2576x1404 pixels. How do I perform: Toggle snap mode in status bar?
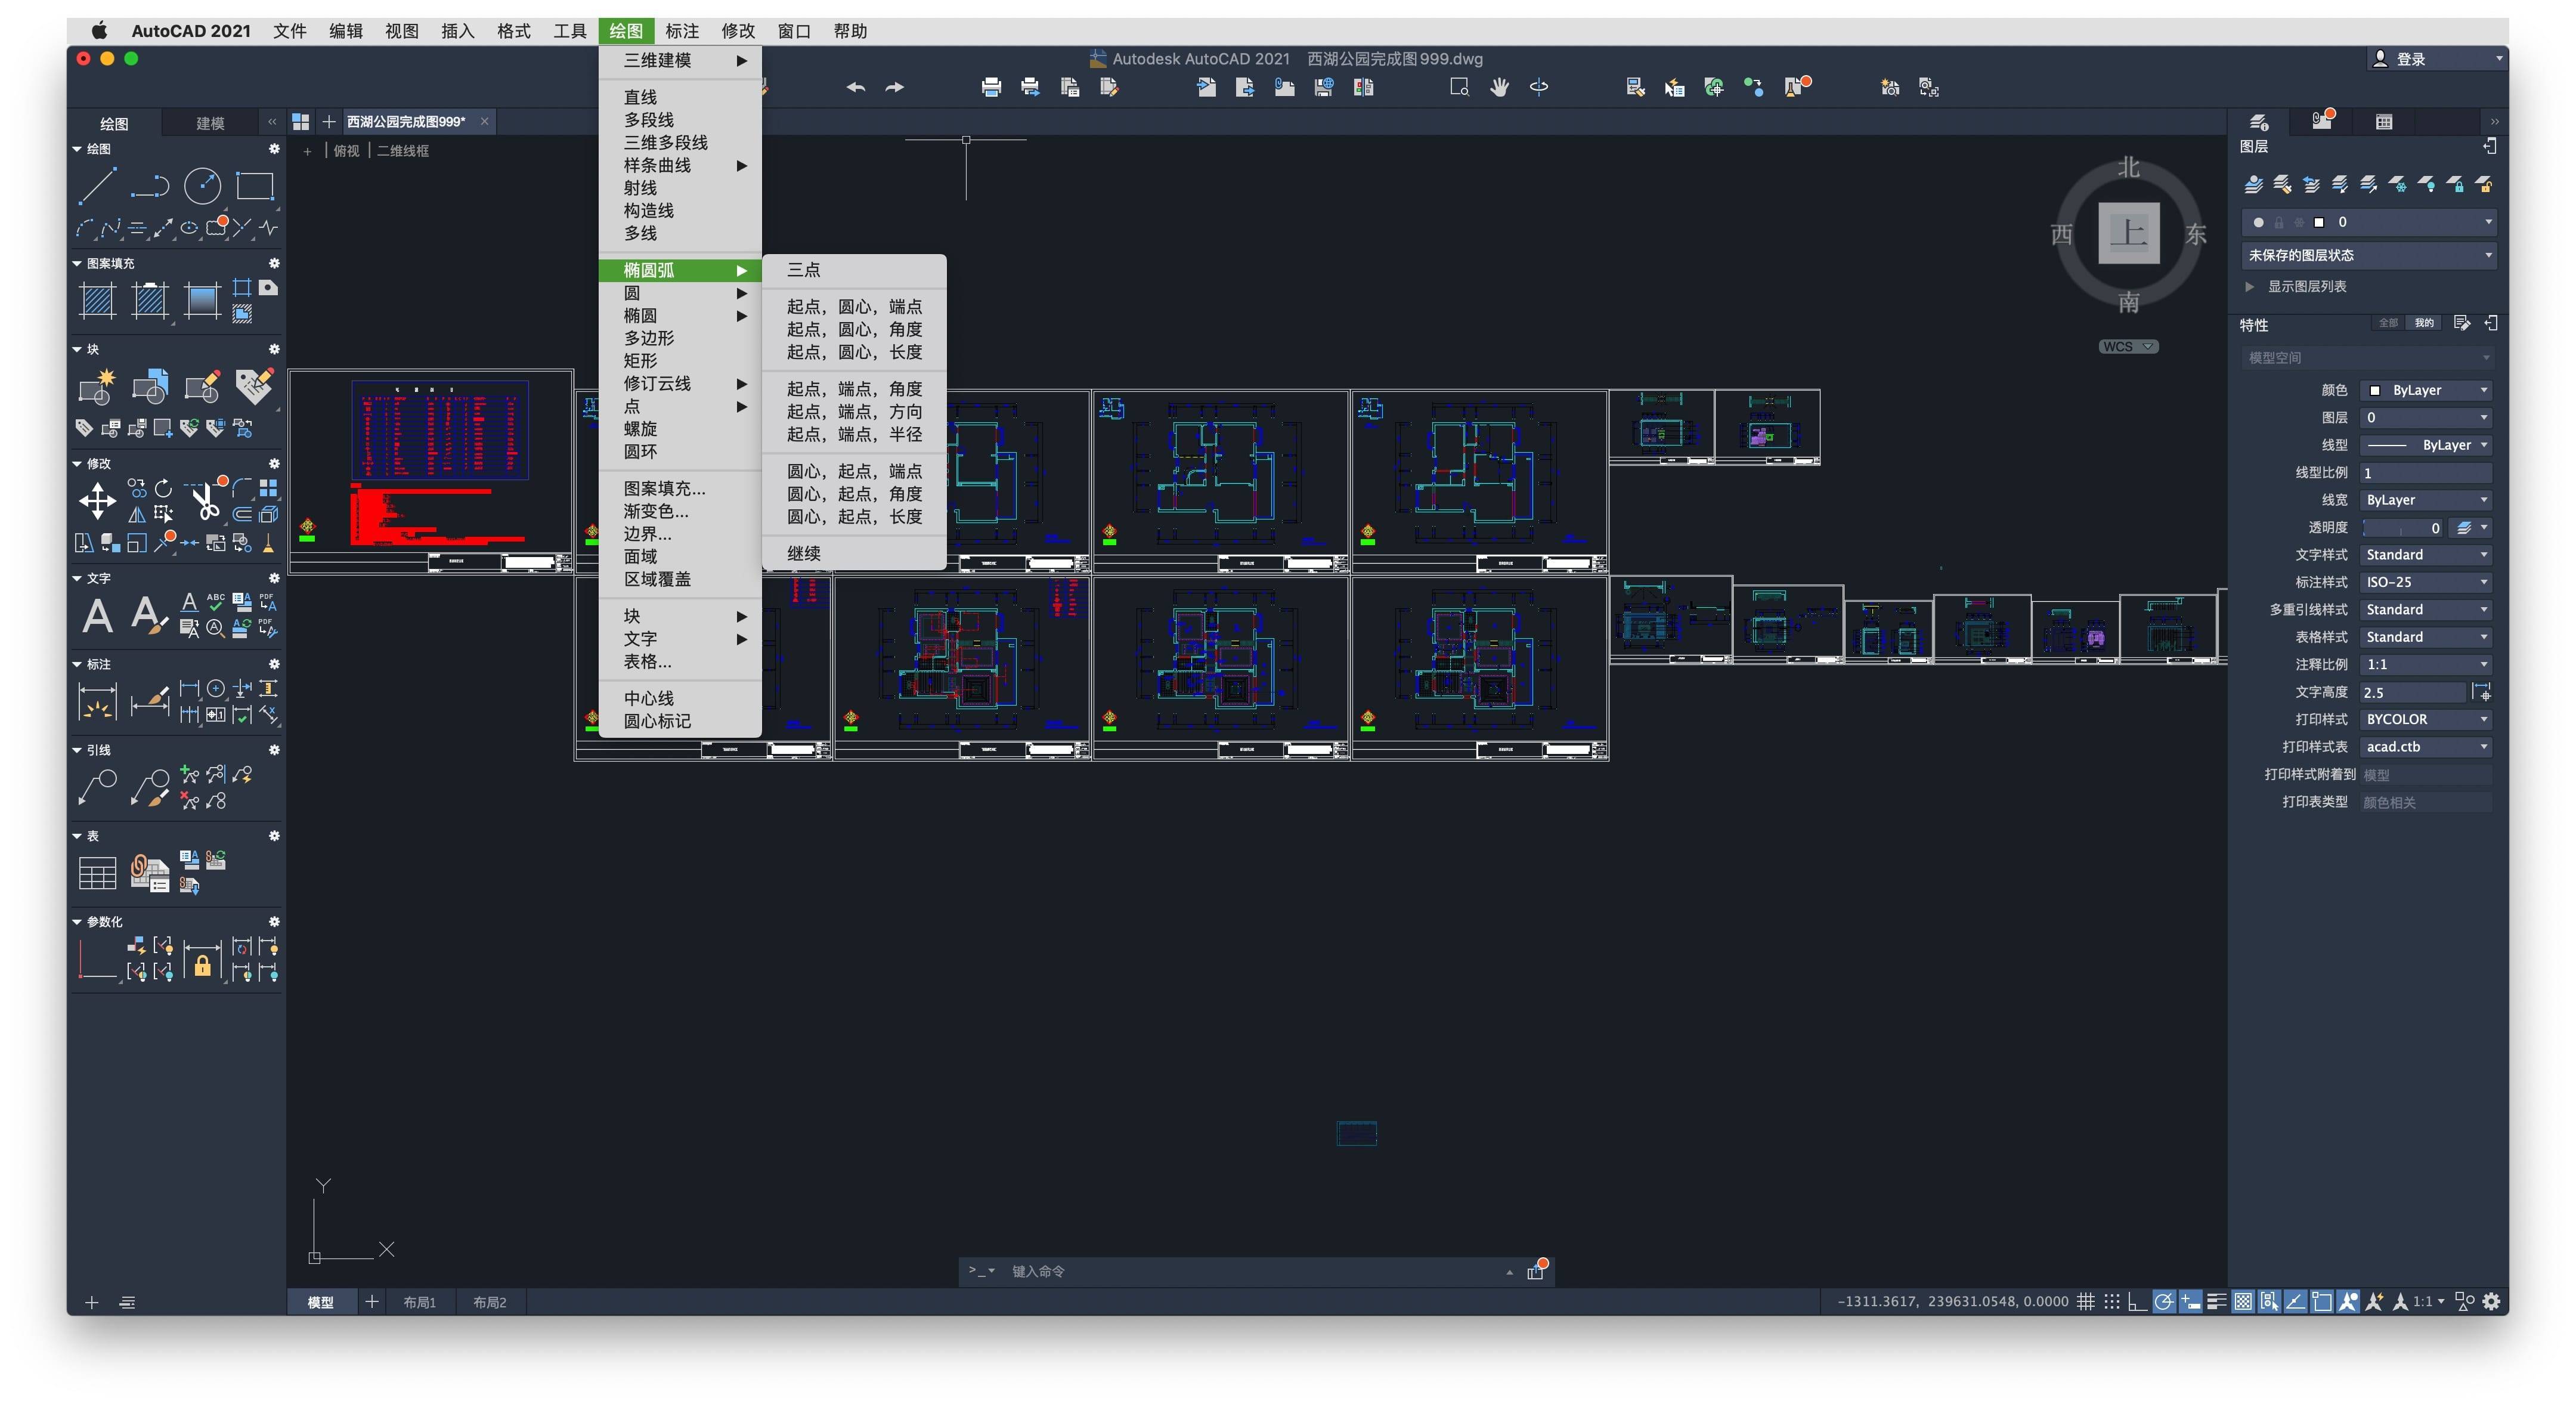click(2111, 1301)
